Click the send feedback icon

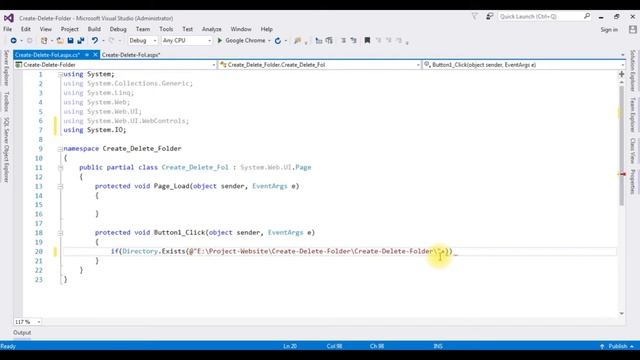pos(489,16)
